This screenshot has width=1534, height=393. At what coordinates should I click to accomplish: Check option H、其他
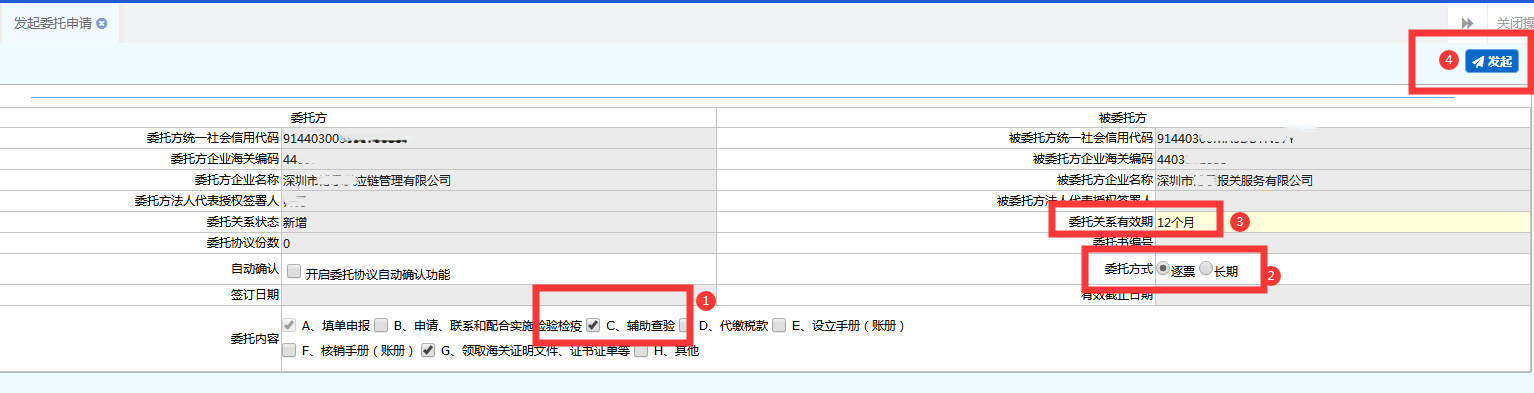[x=641, y=350]
